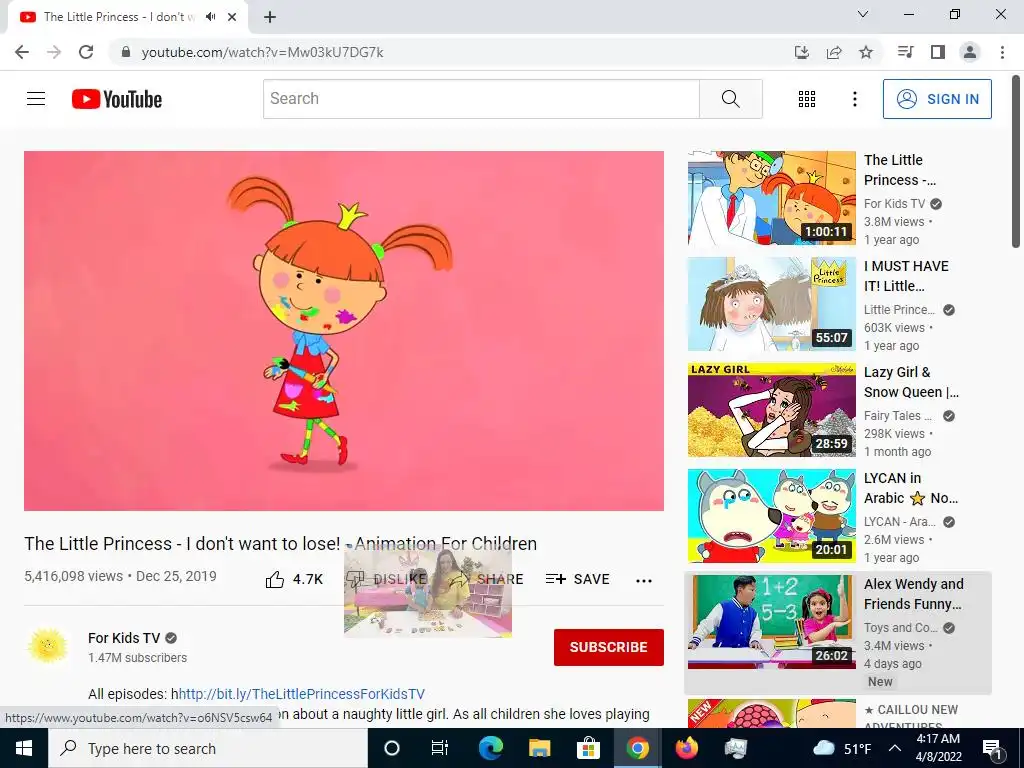1024x768 pixels.
Task: Open the tab search chevron
Action: (x=863, y=14)
